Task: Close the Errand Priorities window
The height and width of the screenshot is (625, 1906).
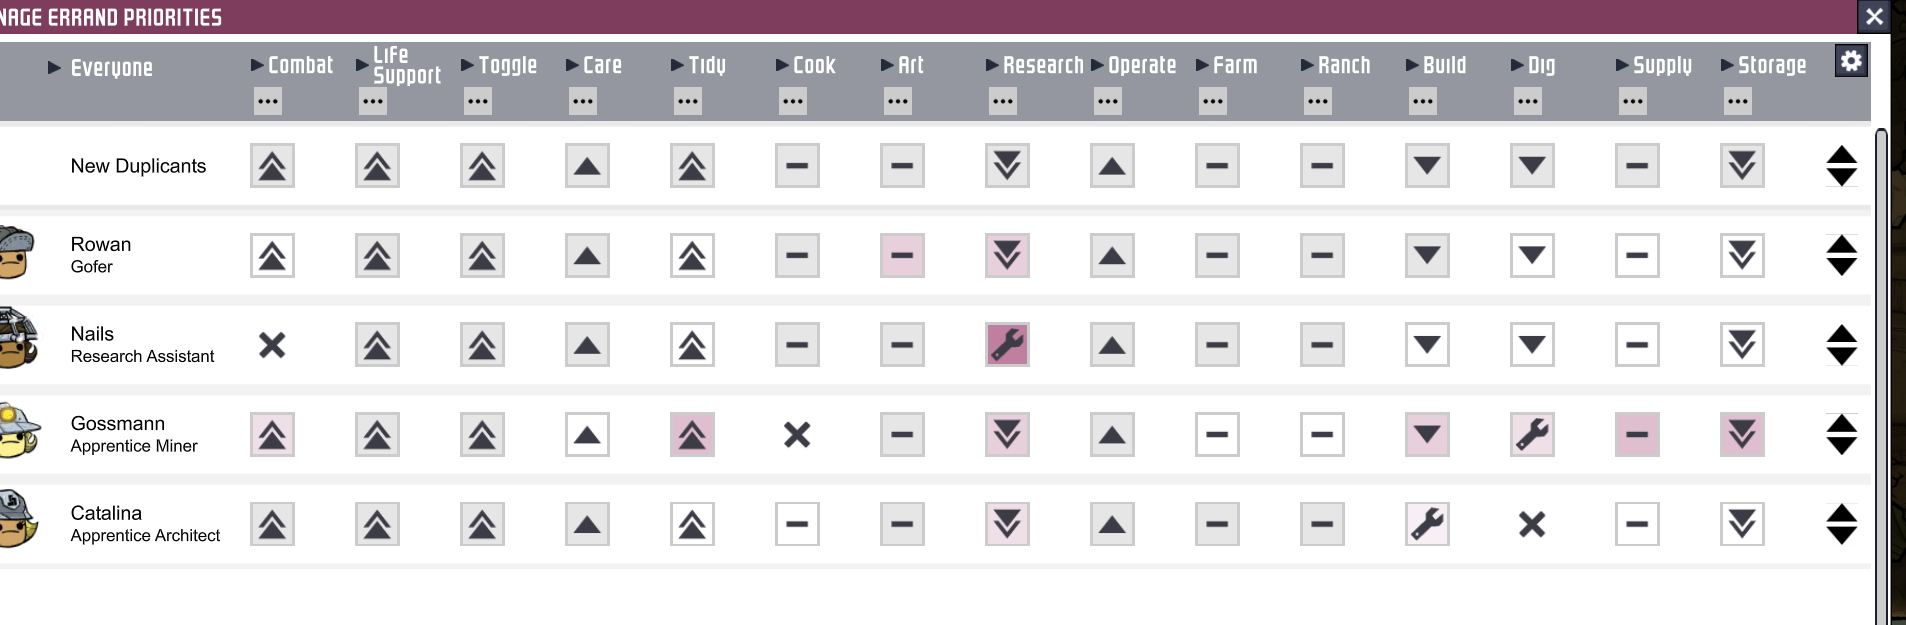Action: pyautogui.click(x=1874, y=16)
